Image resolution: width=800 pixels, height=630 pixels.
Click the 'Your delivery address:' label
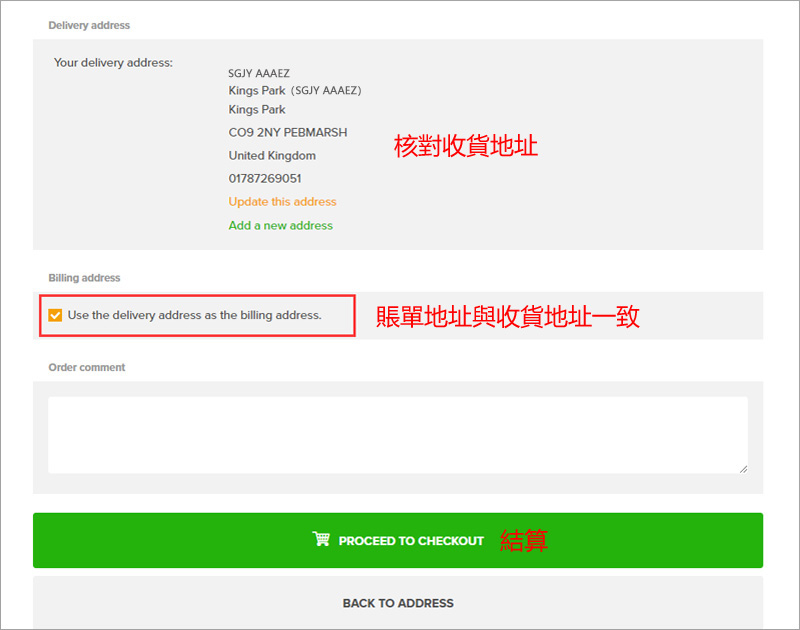(x=113, y=63)
